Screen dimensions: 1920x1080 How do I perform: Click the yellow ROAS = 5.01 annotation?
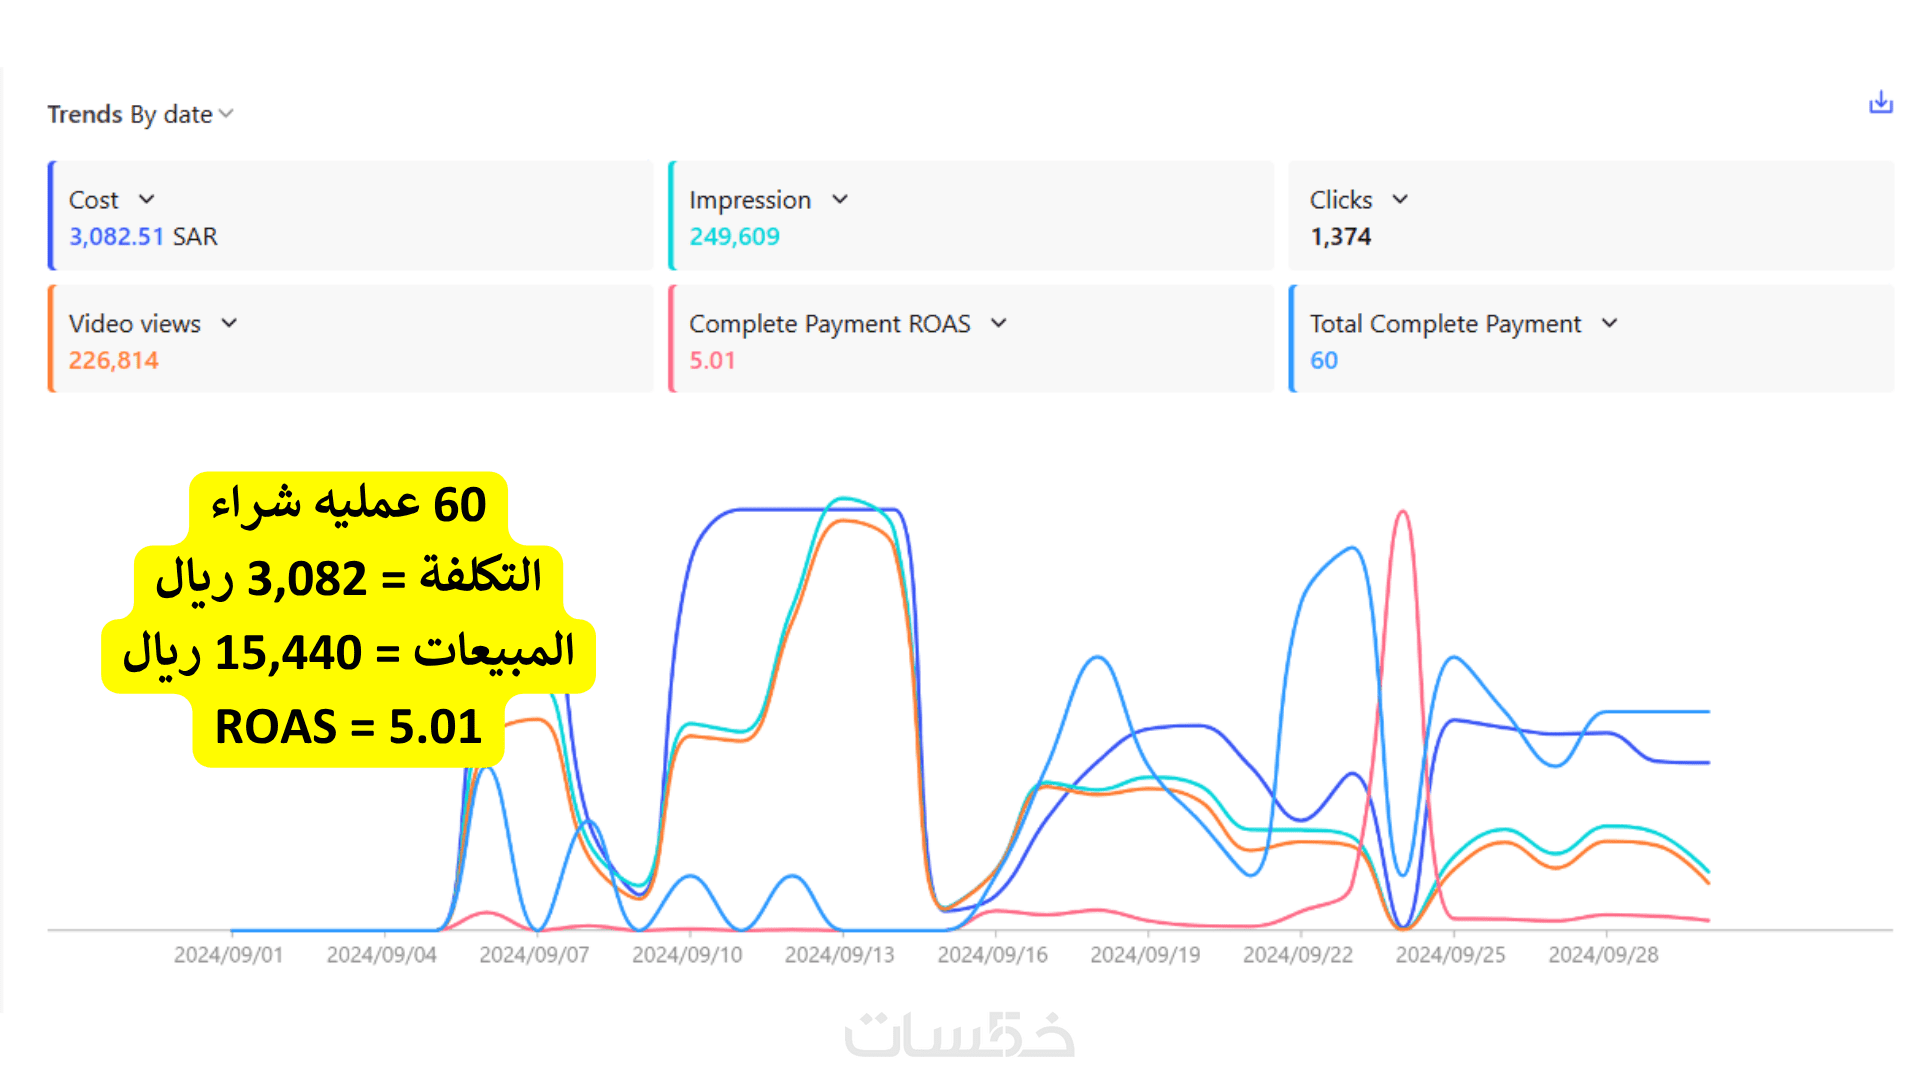(348, 727)
